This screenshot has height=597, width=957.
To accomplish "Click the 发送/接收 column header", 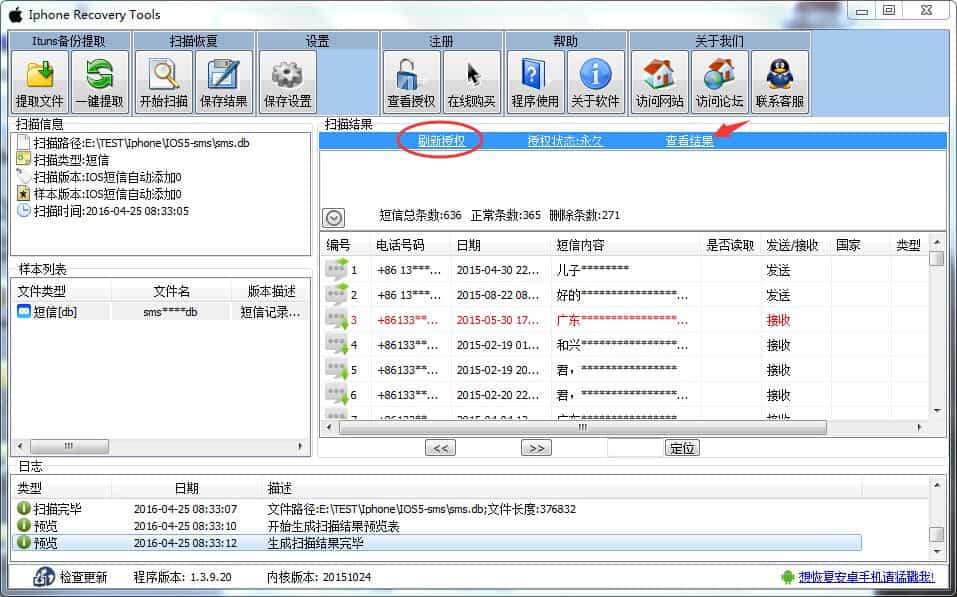I will point(795,245).
